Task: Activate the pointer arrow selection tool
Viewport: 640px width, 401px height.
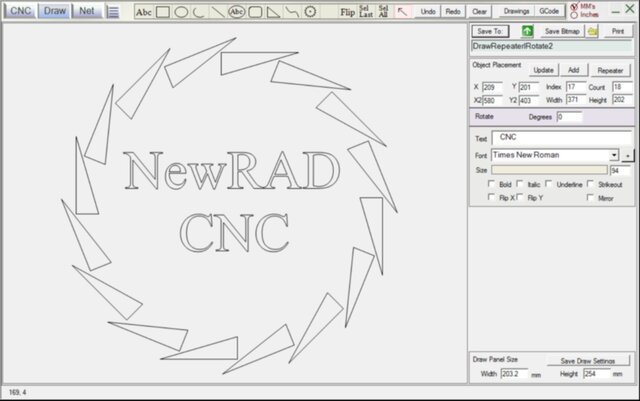Action: tap(402, 12)
